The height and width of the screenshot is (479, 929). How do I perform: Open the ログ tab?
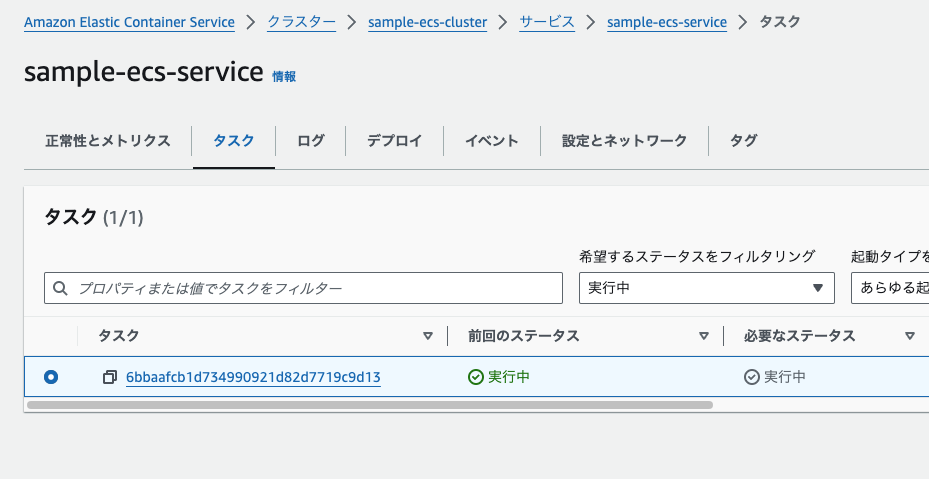310,141
